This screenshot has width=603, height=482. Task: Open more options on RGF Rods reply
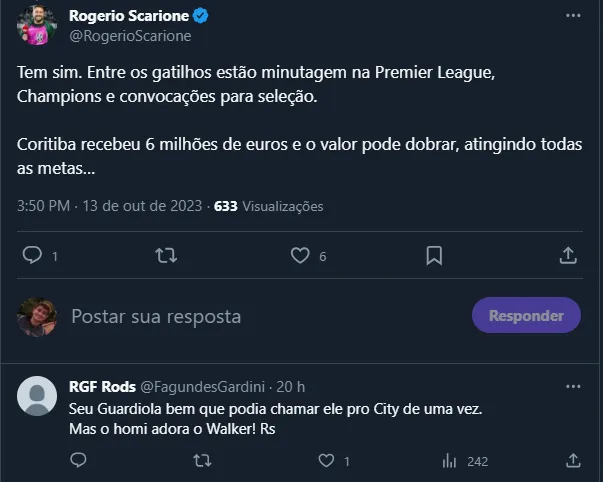[x=572, y=386]
